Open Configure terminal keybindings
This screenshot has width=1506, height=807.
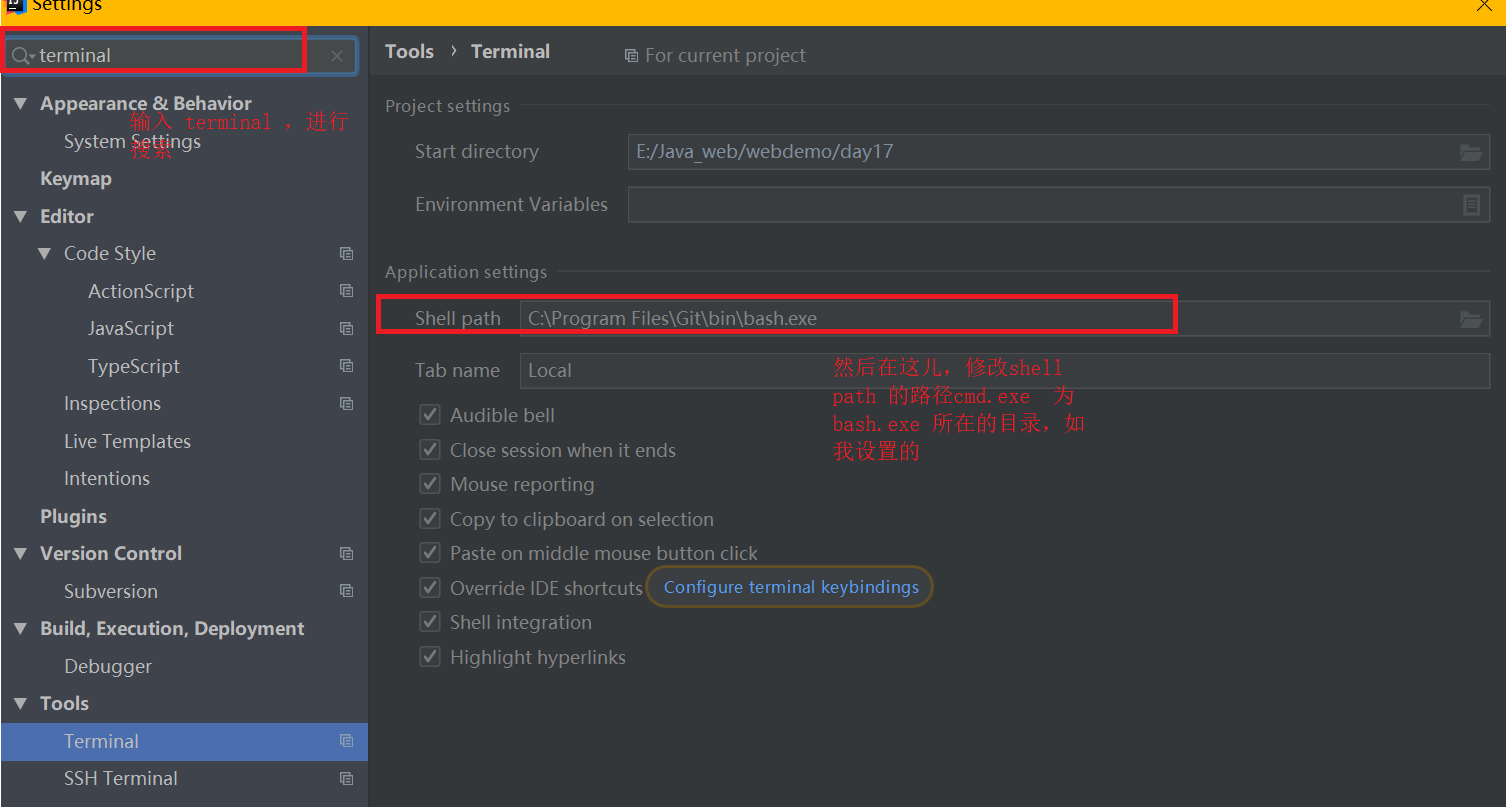tap(789, 587)
